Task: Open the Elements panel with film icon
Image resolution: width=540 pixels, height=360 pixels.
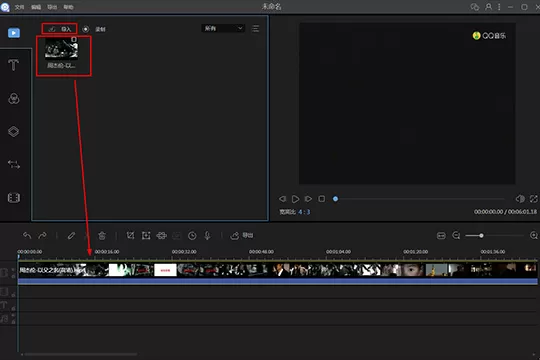Action: [x=13, y=198]
